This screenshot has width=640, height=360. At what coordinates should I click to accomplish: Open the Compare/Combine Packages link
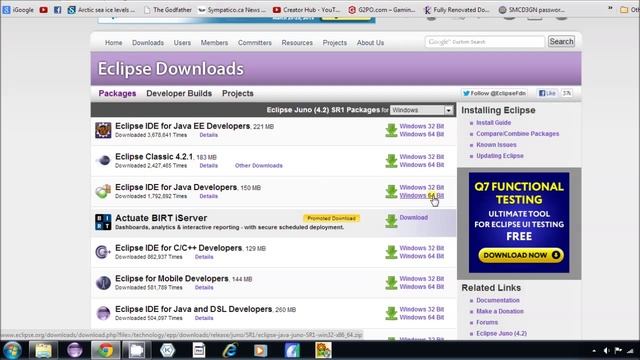click(x=518, y=133)
